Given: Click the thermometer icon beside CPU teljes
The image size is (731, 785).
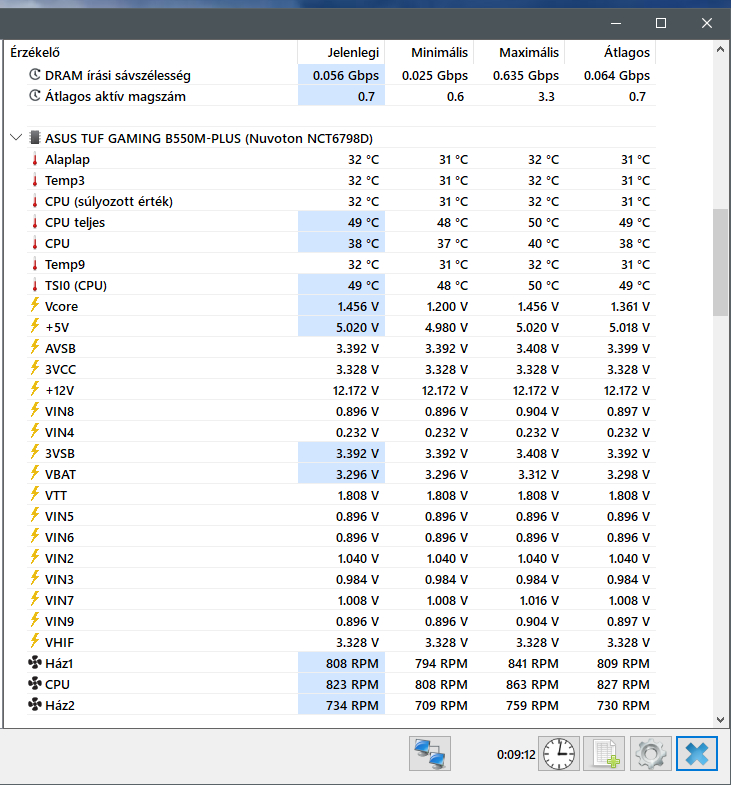Looking at the screenshot, I should pos(35,222).
